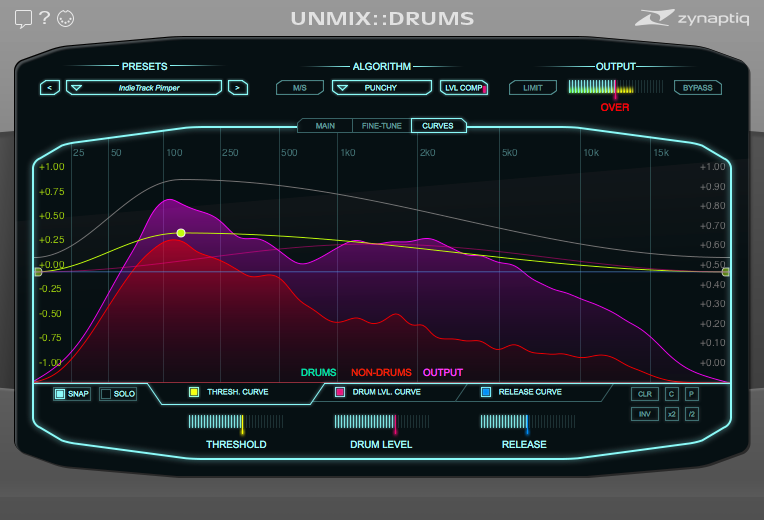The image size is (764, 520).
Task: Click the Zynaptiq logo
Action: (x=691, y=18)
